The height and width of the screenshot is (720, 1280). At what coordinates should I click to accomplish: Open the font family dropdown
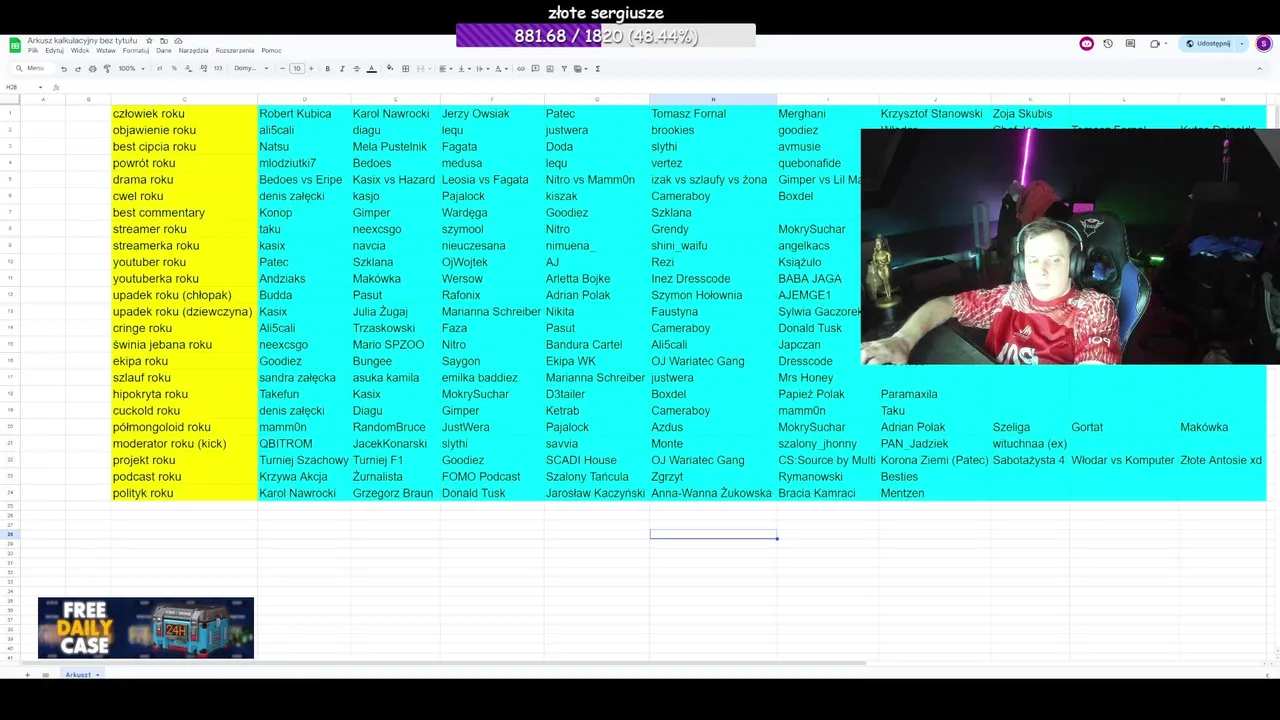coord(251,69)
